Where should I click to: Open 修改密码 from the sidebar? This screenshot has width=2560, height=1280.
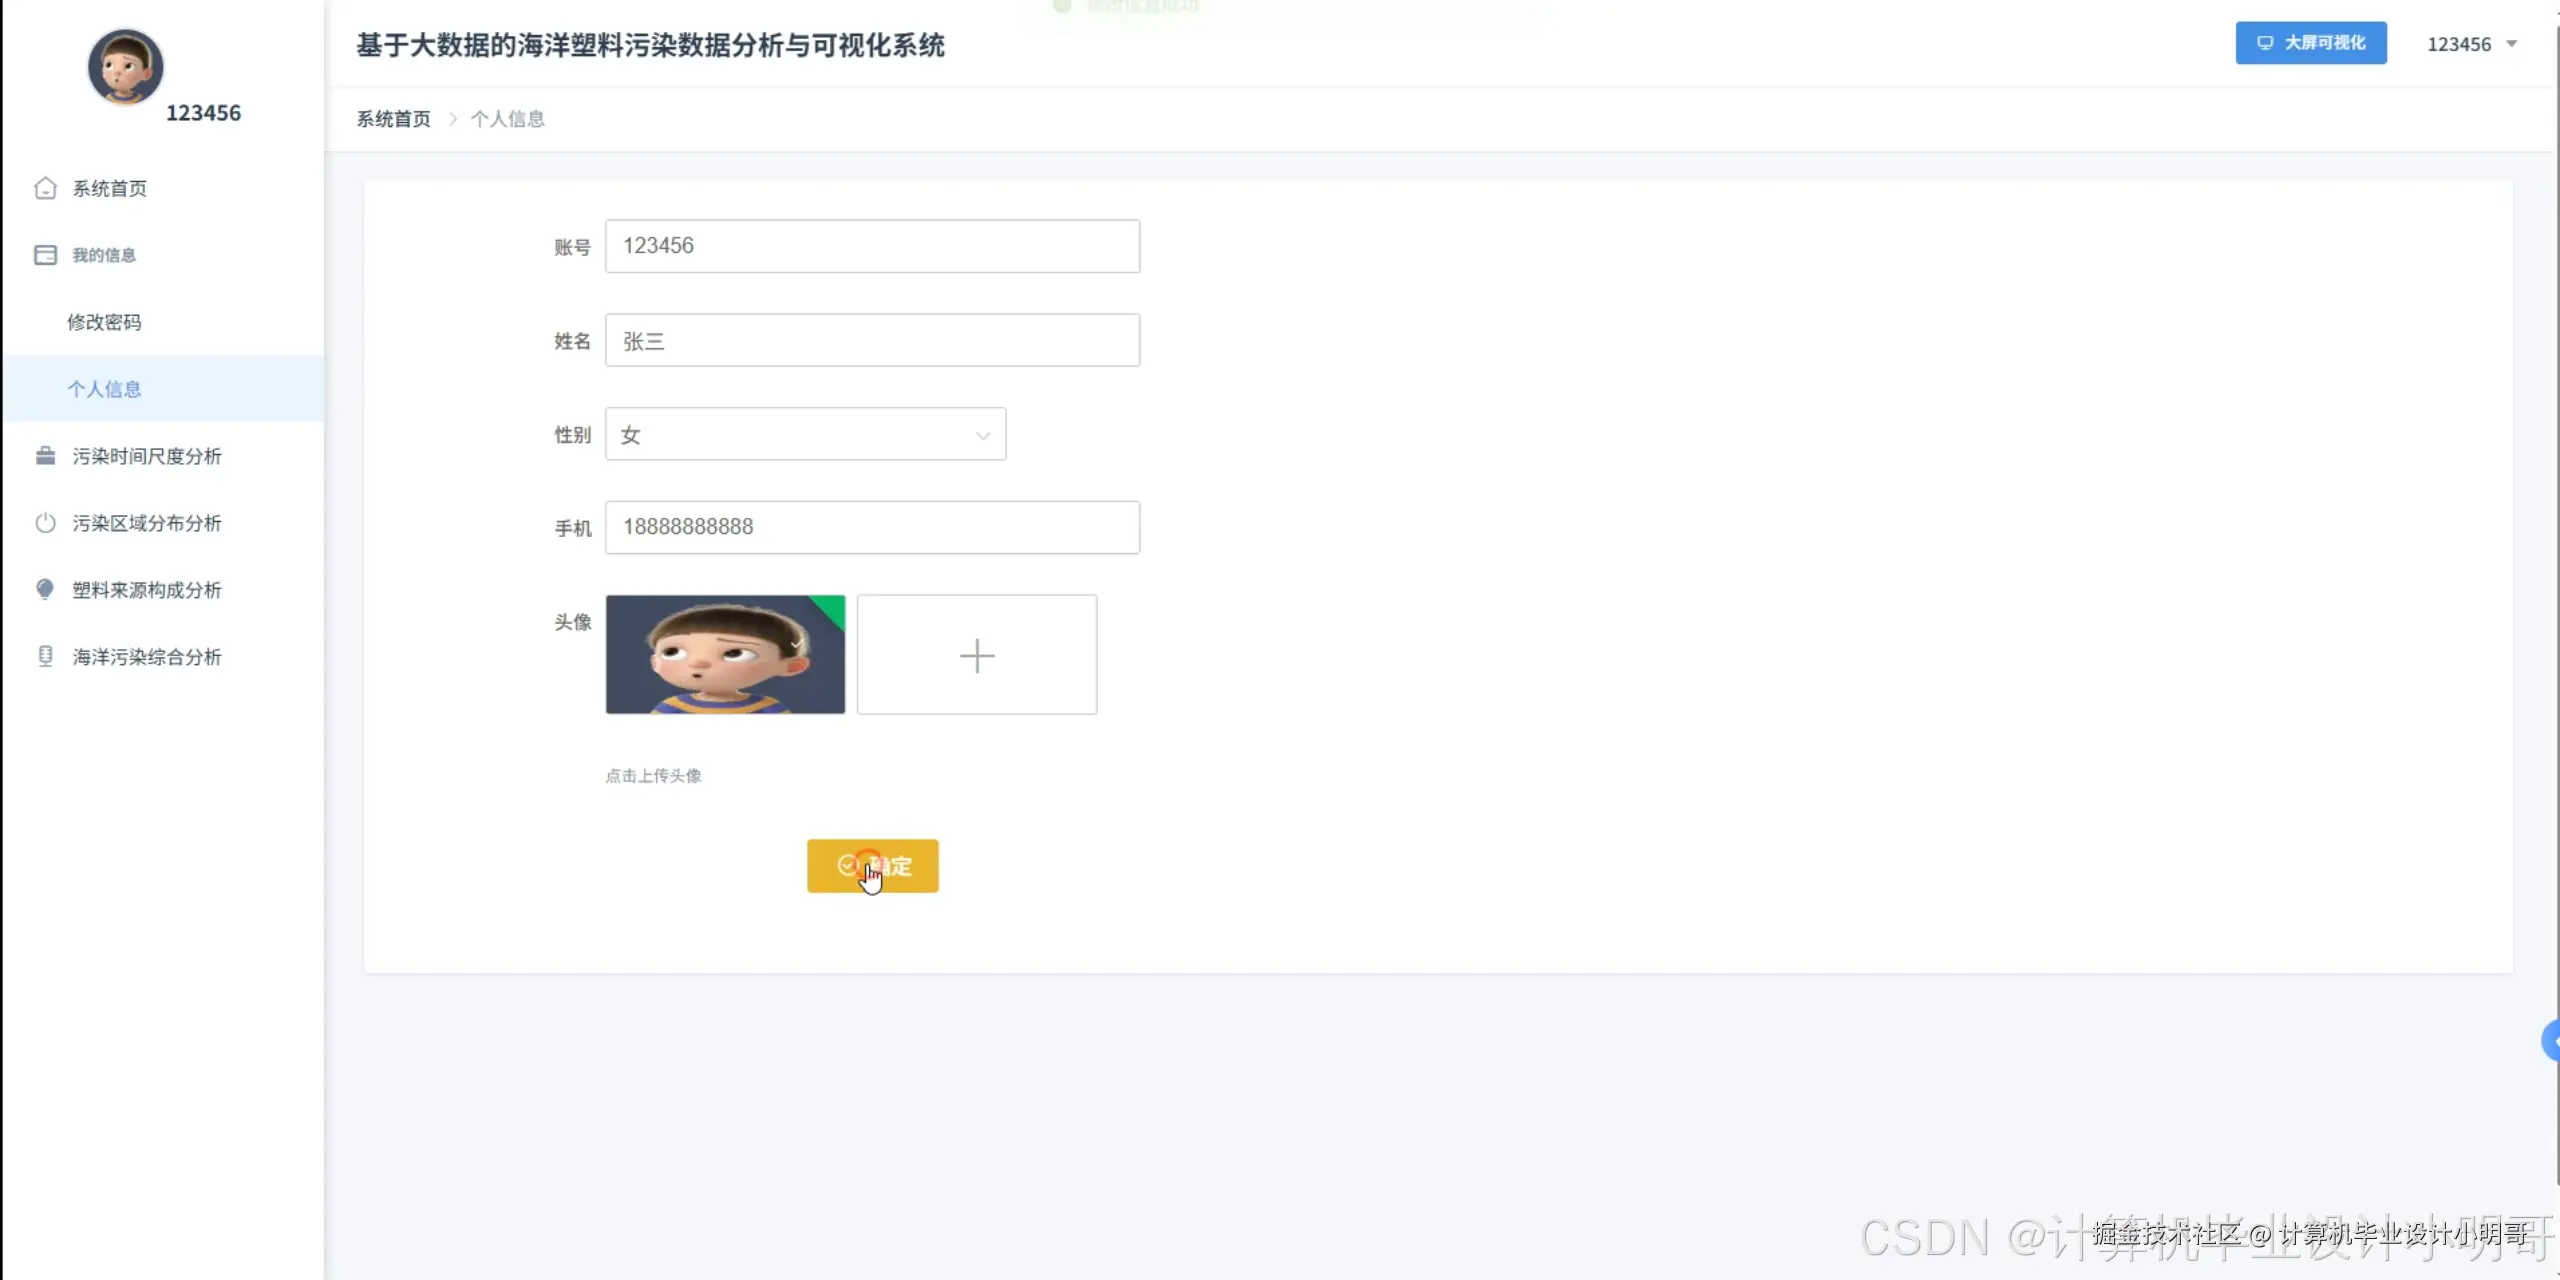click(x=104, y=322)
